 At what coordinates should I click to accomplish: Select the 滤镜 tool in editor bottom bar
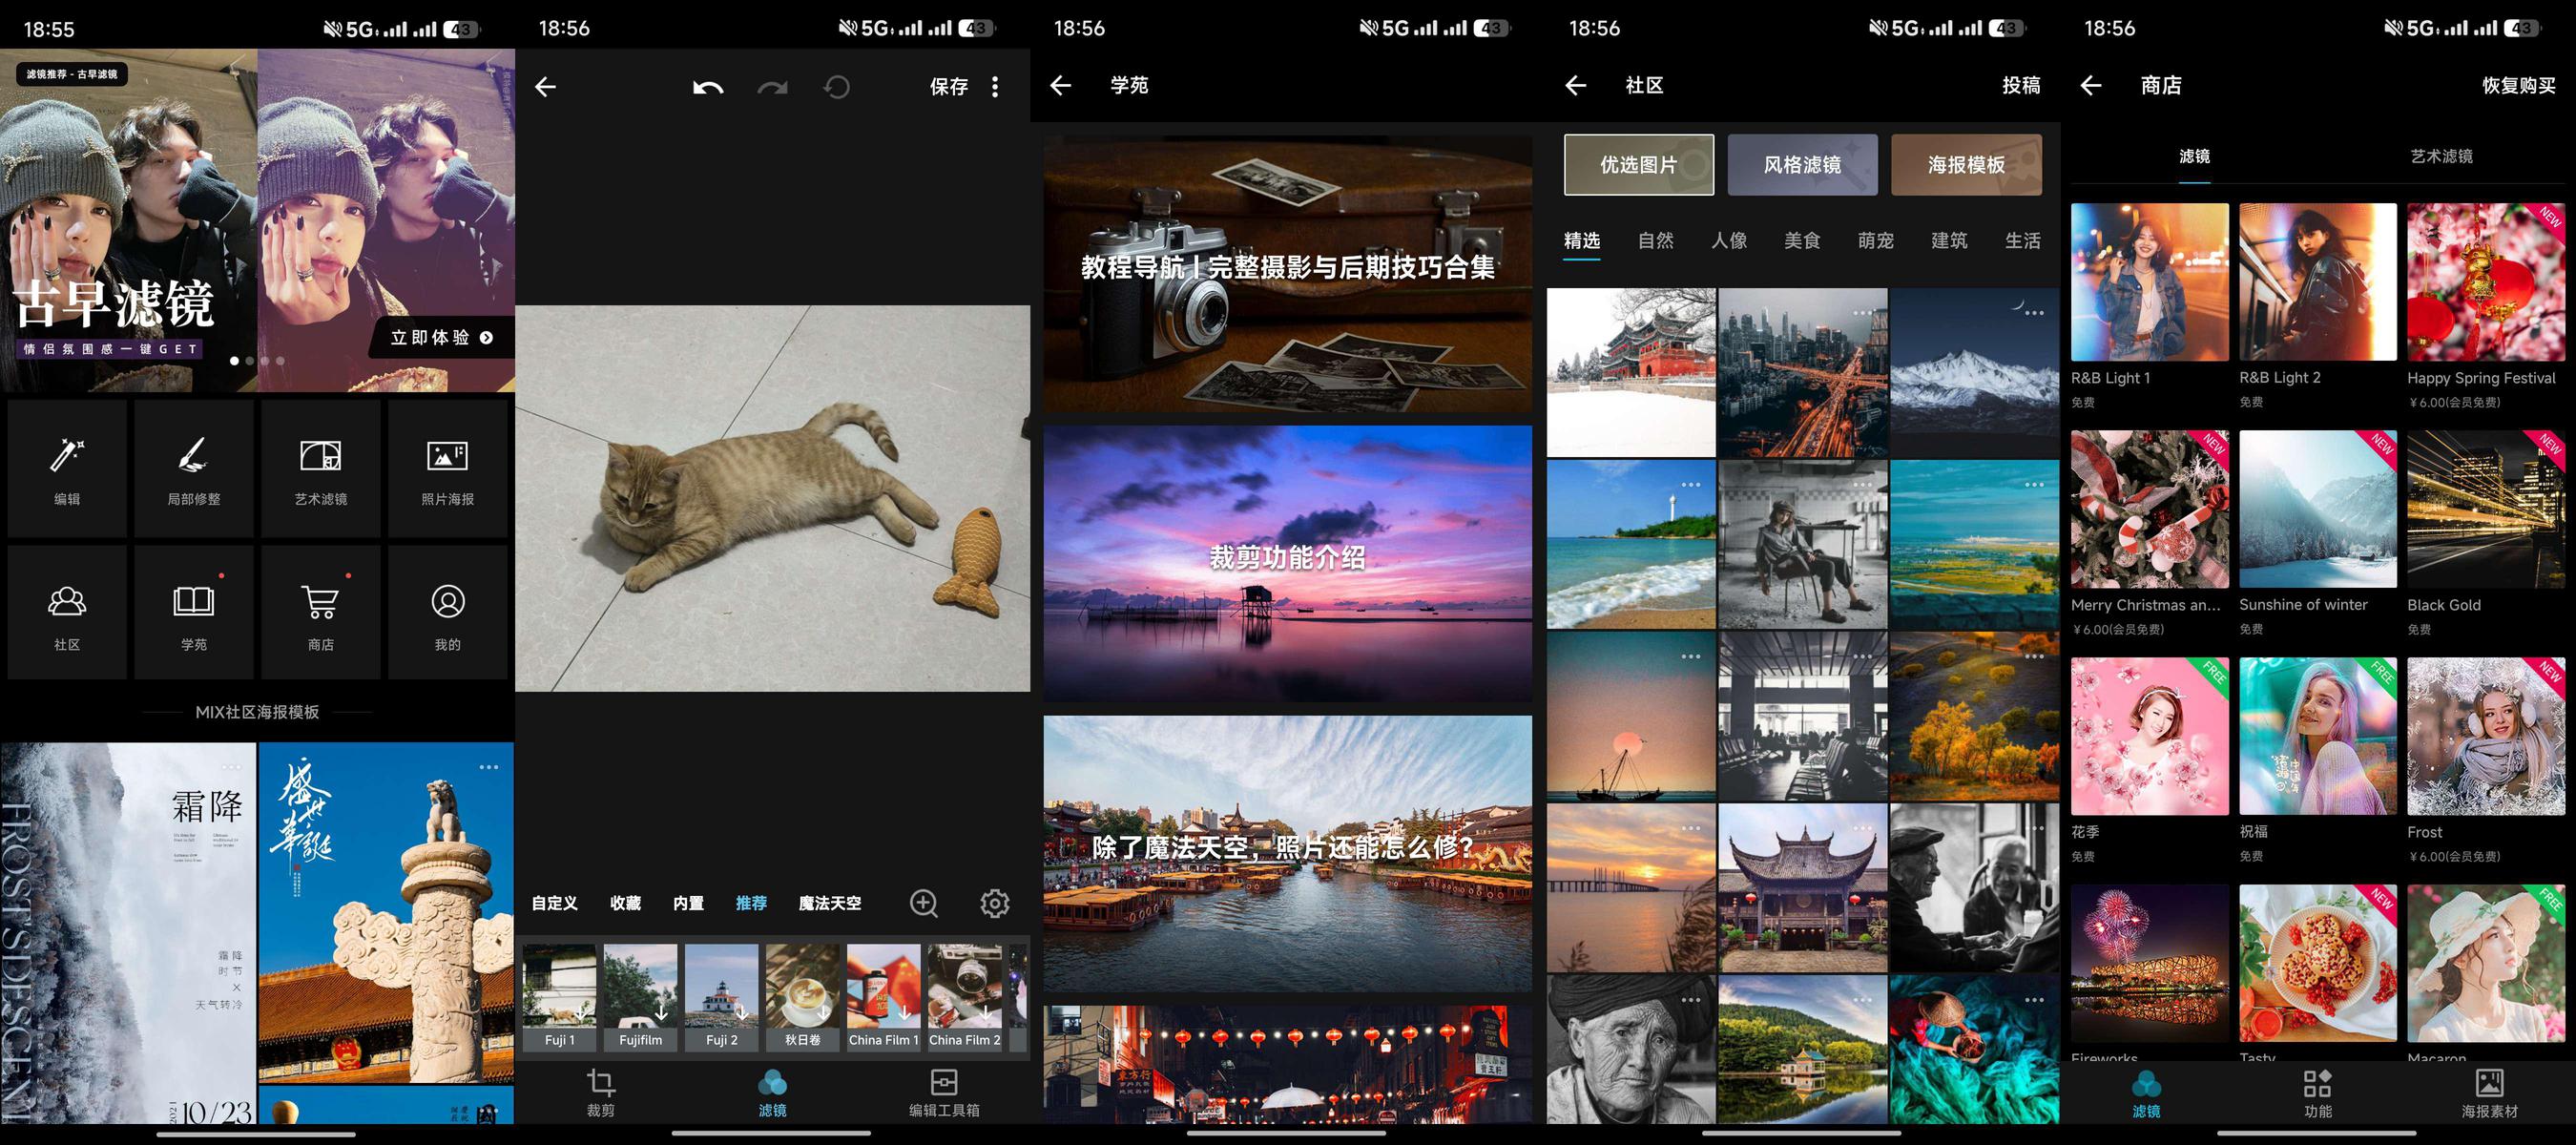coord(773,1093)
